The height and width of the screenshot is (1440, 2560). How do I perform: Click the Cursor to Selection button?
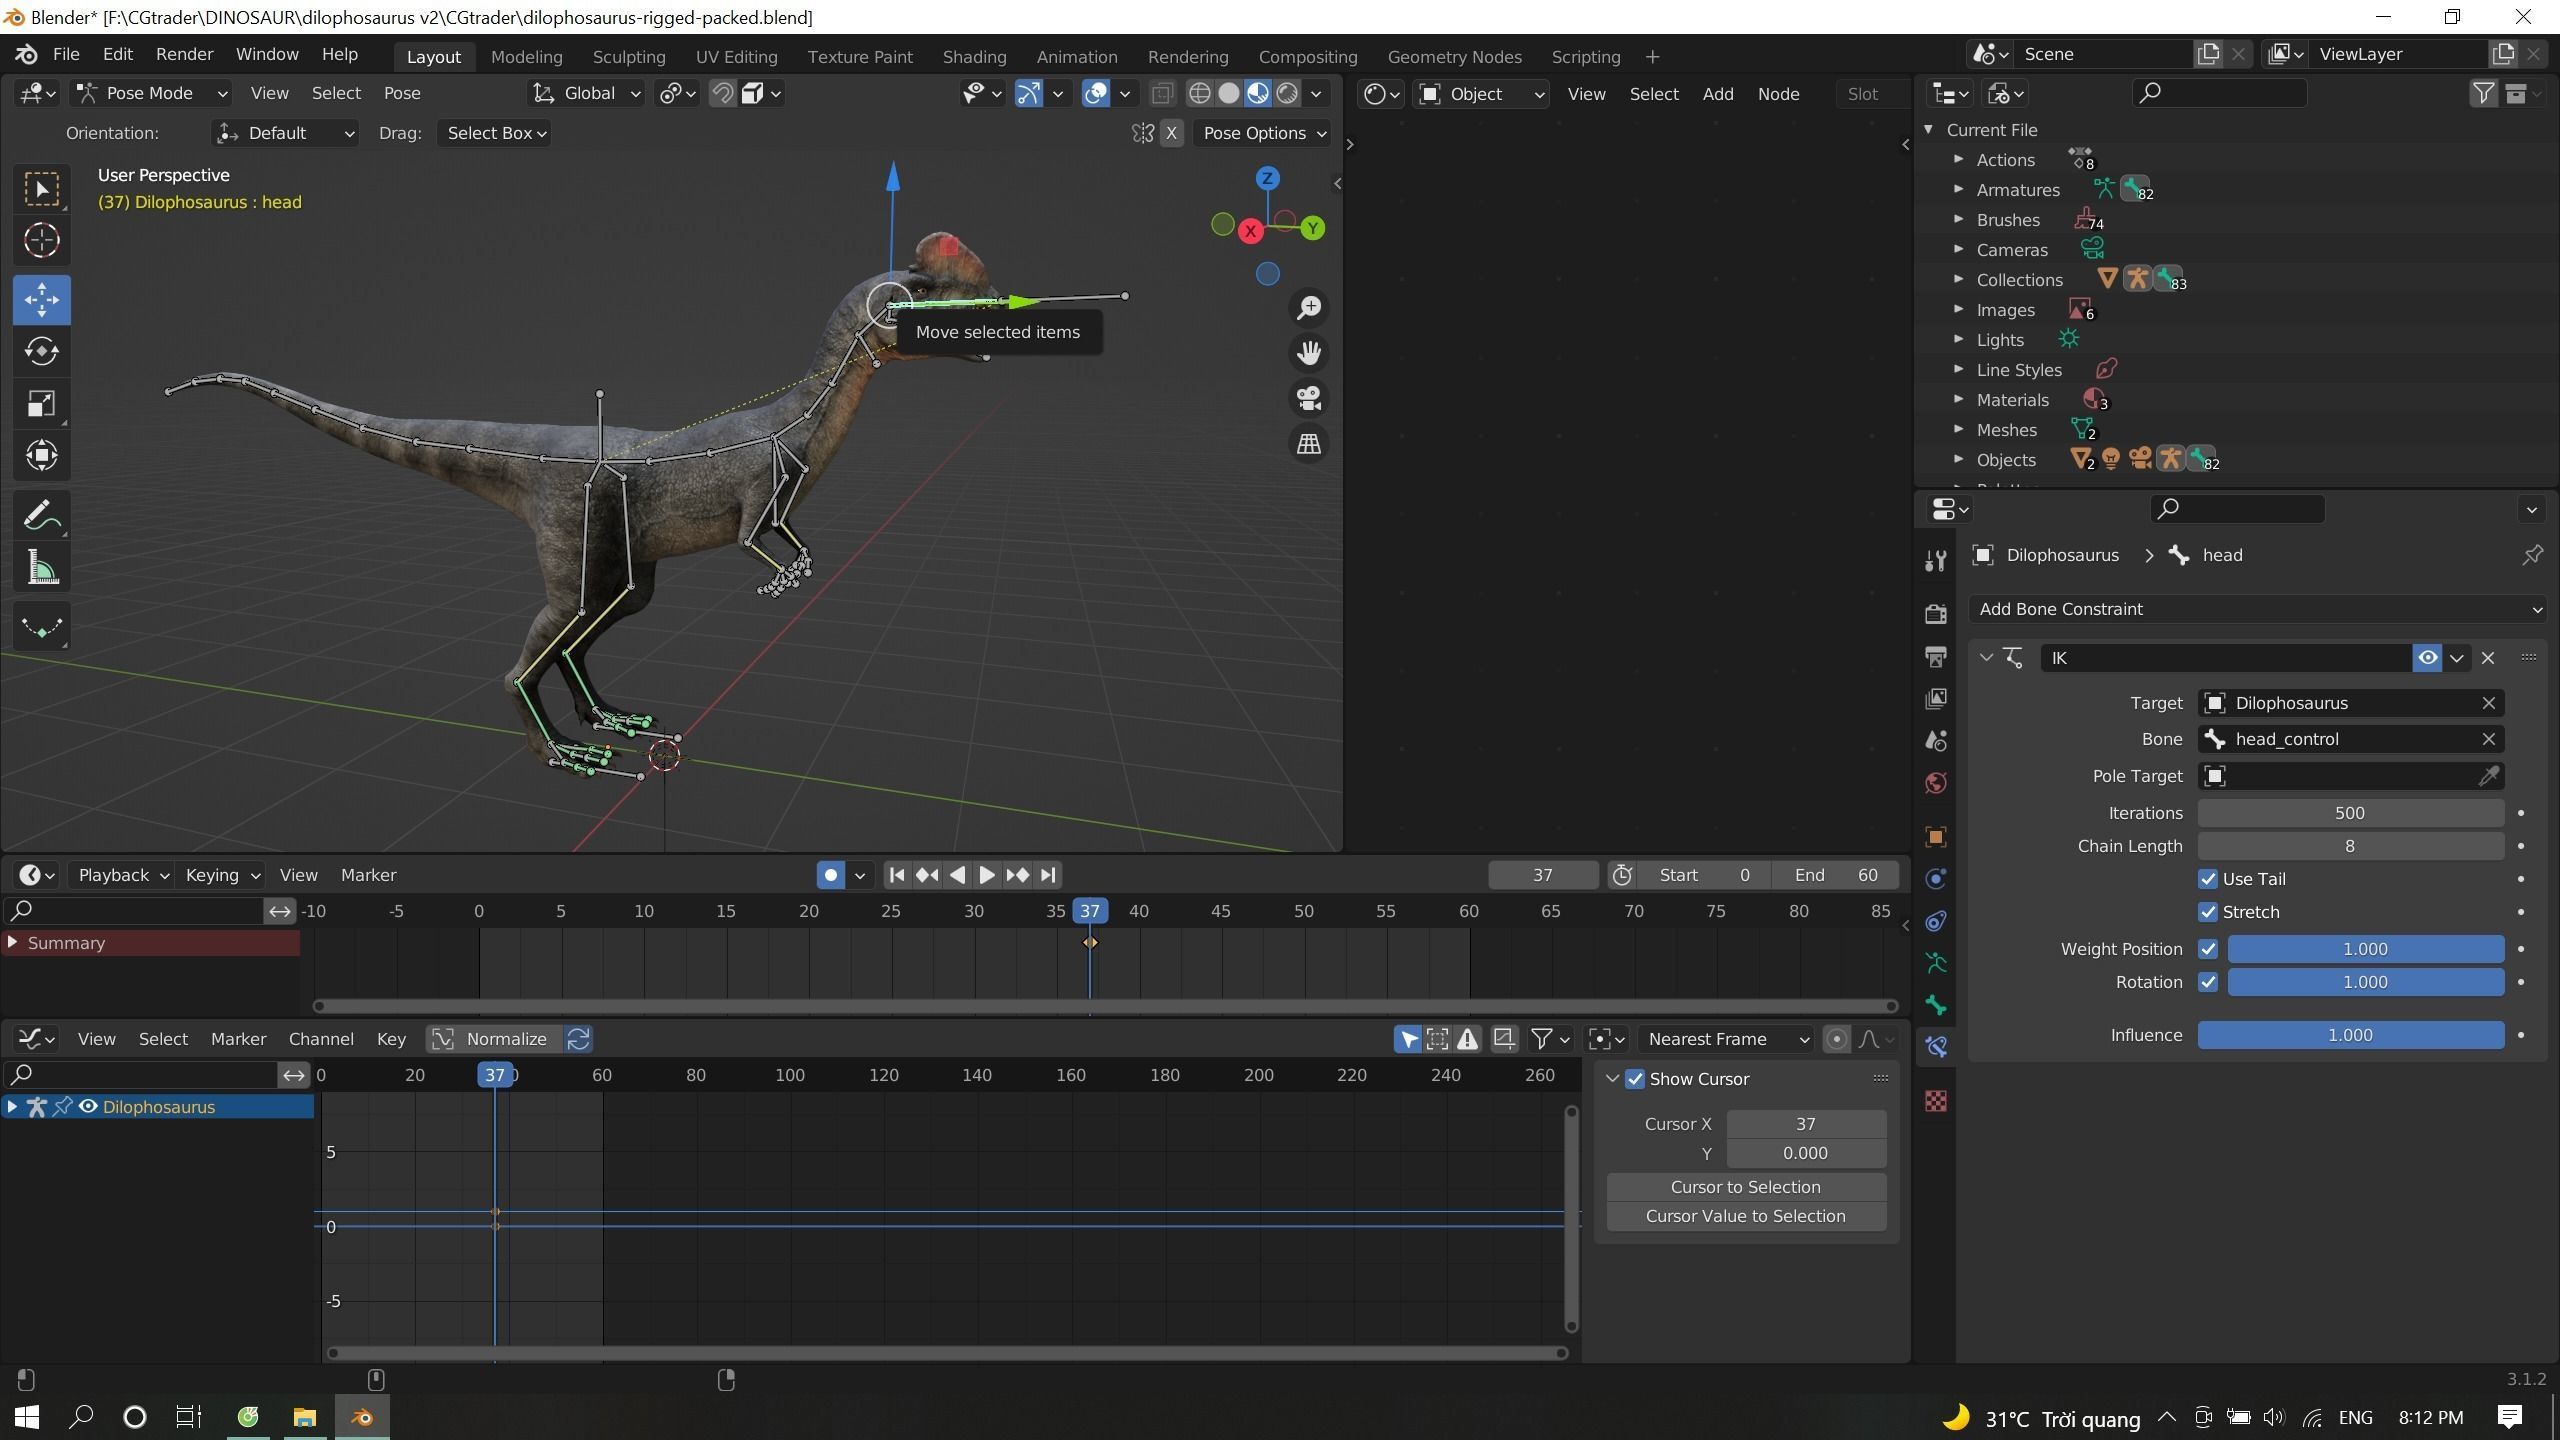click(x=1745, y=1187)
